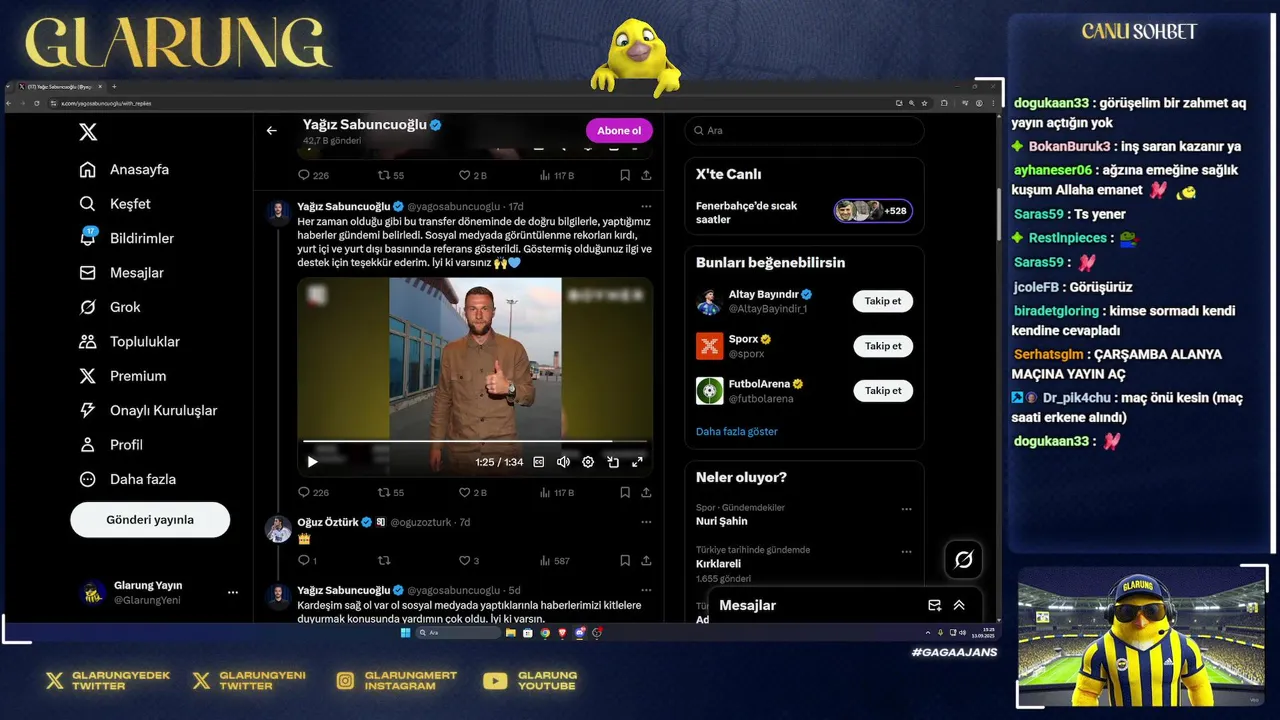Open Oğuz Öztürk's profile picture

click(x=278, y=529)
